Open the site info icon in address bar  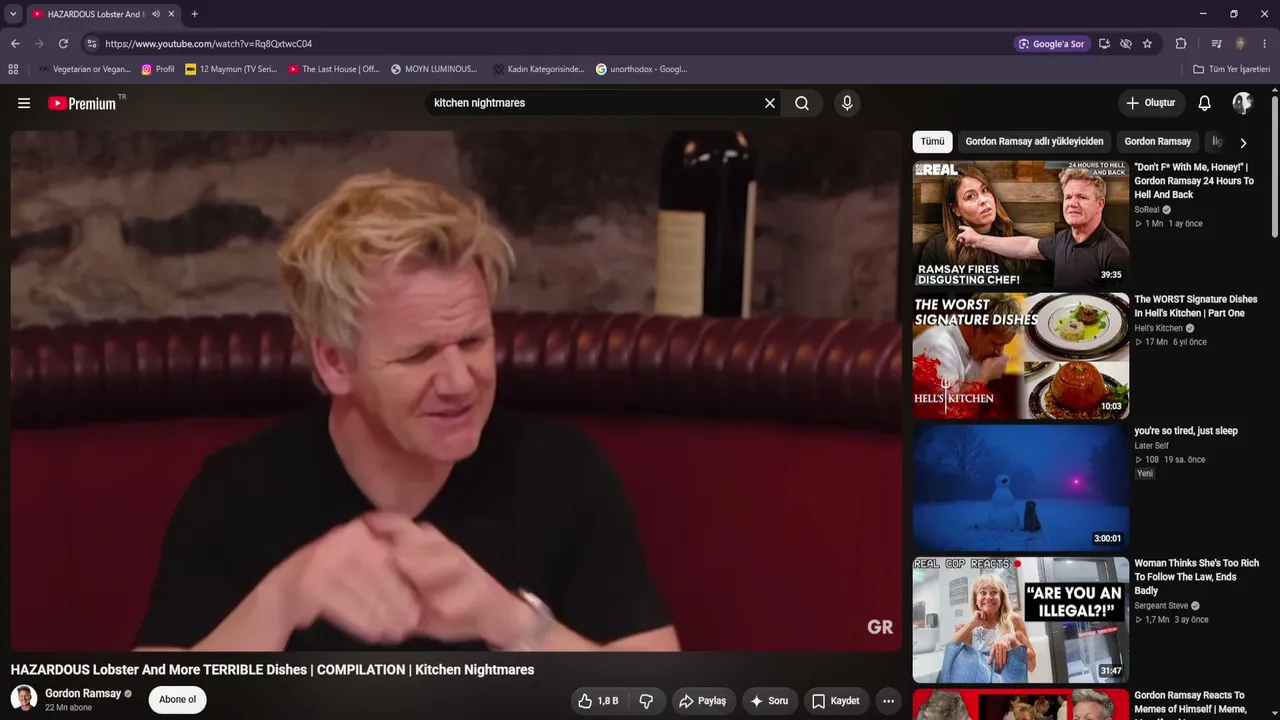(91, 44)
